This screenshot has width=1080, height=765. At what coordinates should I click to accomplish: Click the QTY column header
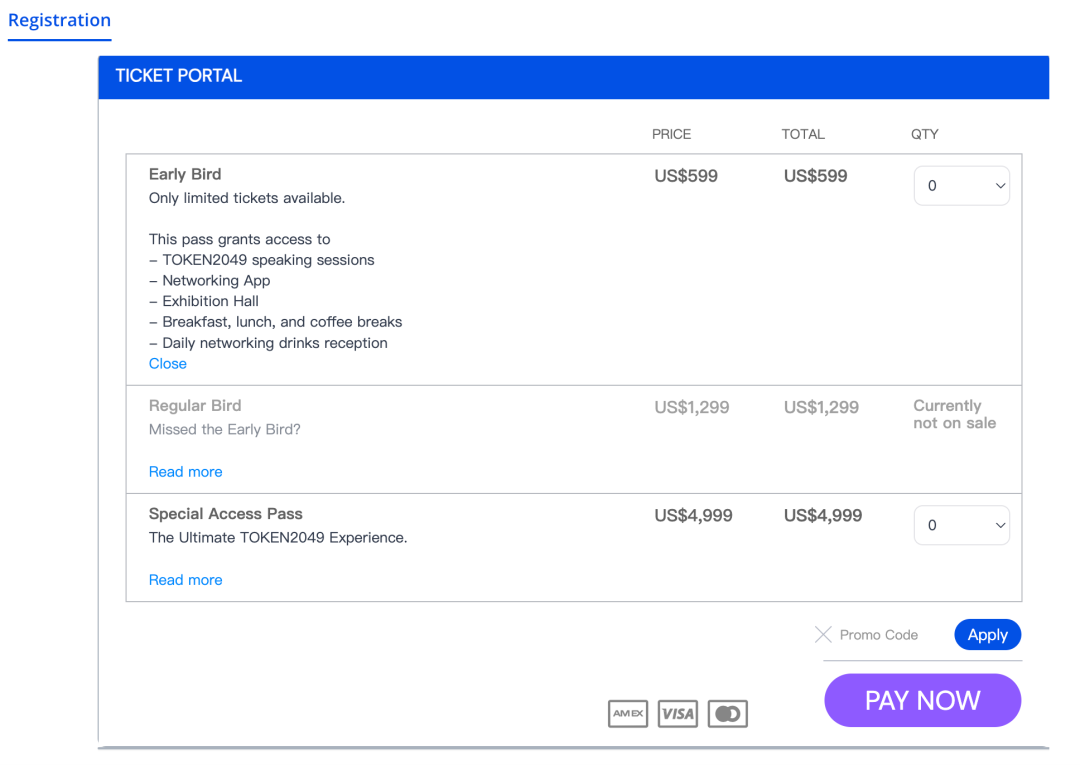[924, 134]
